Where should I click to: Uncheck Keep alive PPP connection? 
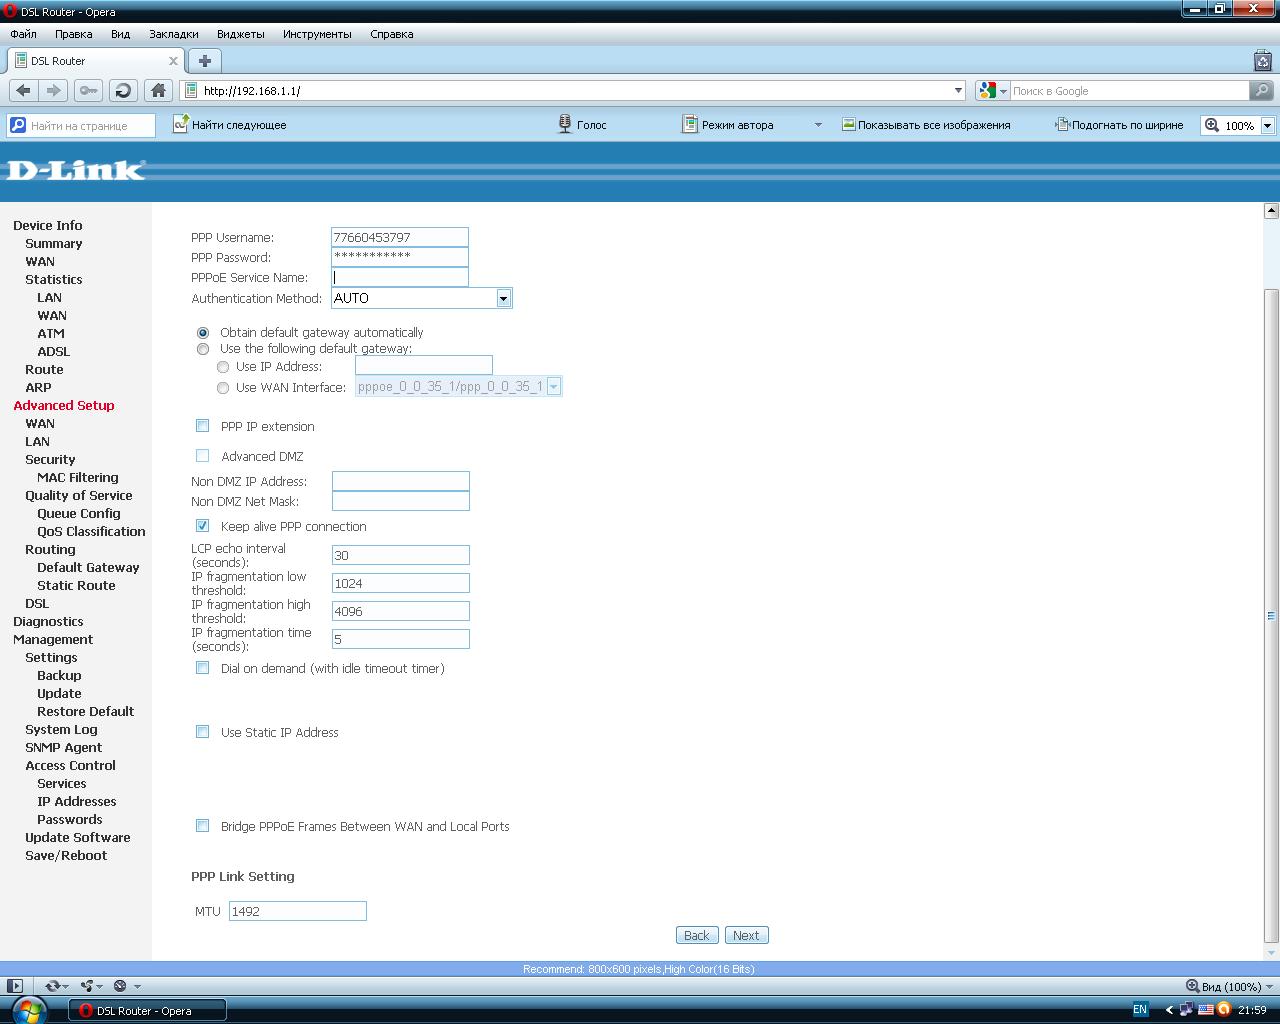203,526
